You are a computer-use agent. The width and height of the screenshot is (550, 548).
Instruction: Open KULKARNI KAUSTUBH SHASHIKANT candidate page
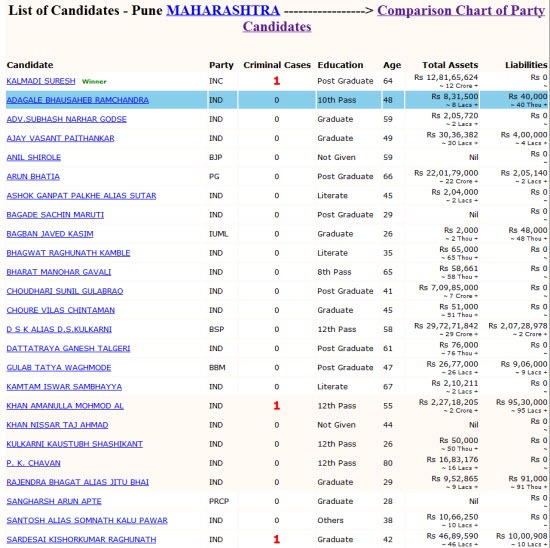[75, 444]
